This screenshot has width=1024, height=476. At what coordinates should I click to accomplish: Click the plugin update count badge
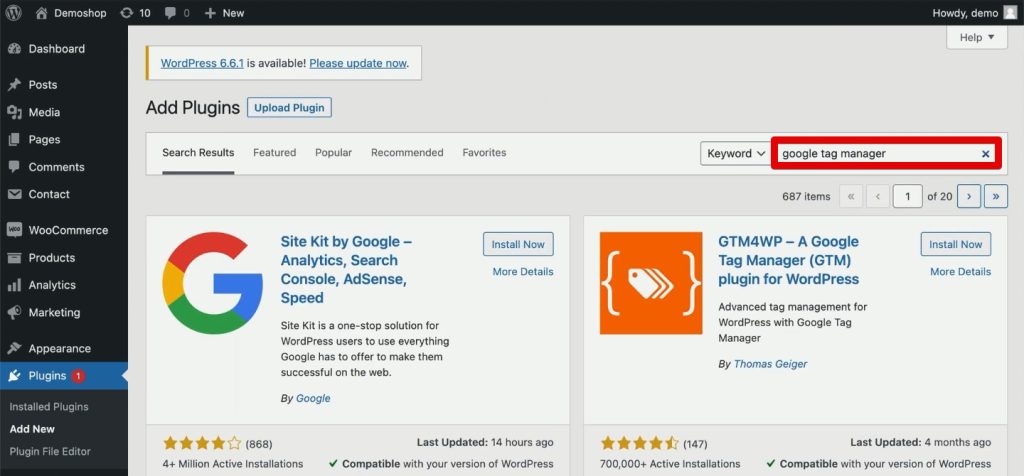click(x=78, y=376)
